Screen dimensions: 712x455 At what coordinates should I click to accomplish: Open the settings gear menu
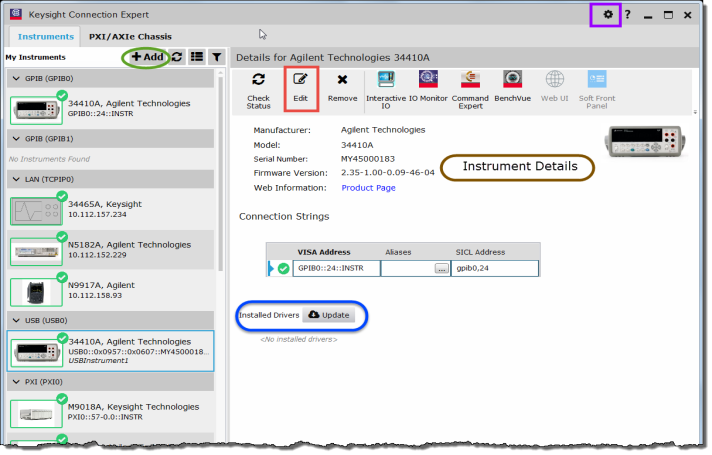[607, 15]
